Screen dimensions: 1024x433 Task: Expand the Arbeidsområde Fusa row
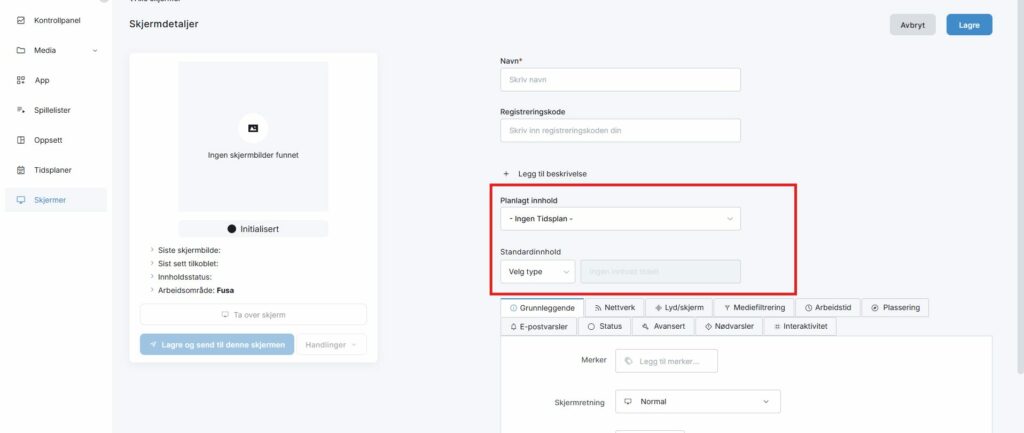click(191, 290)
